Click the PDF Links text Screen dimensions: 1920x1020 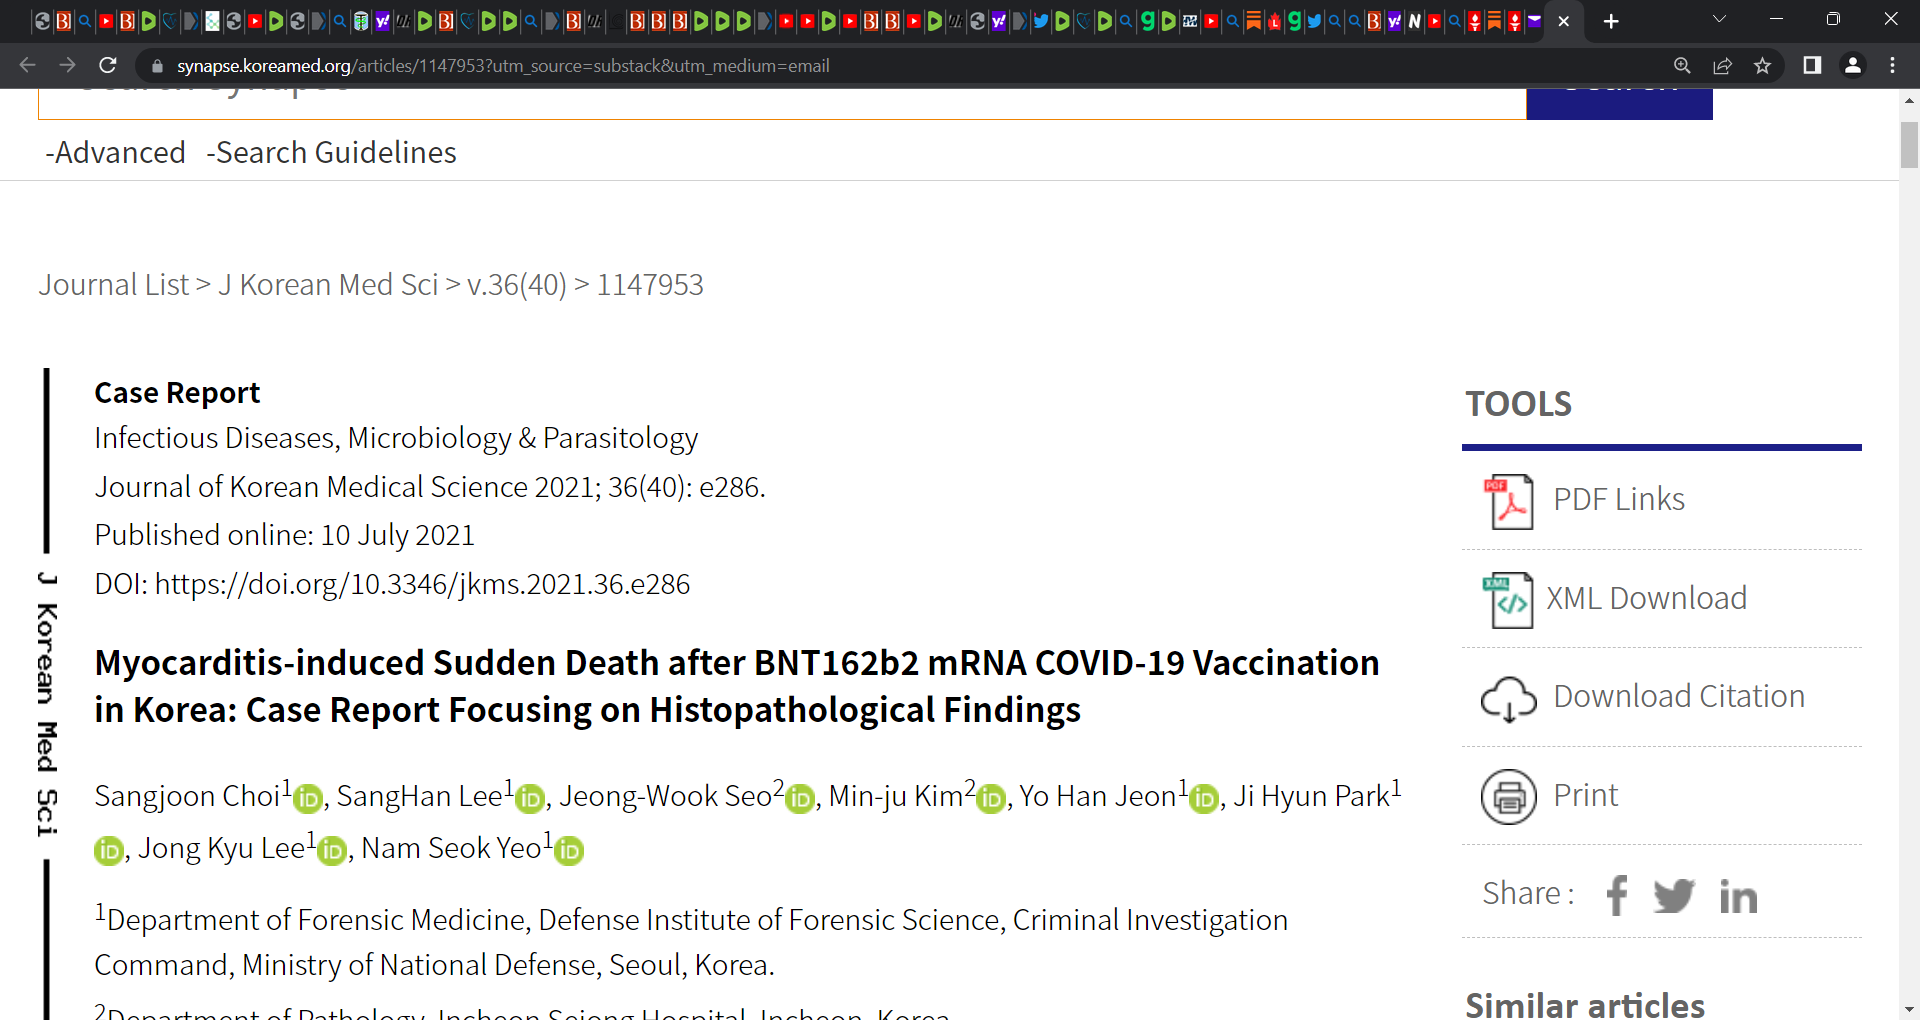(1619, 499)
